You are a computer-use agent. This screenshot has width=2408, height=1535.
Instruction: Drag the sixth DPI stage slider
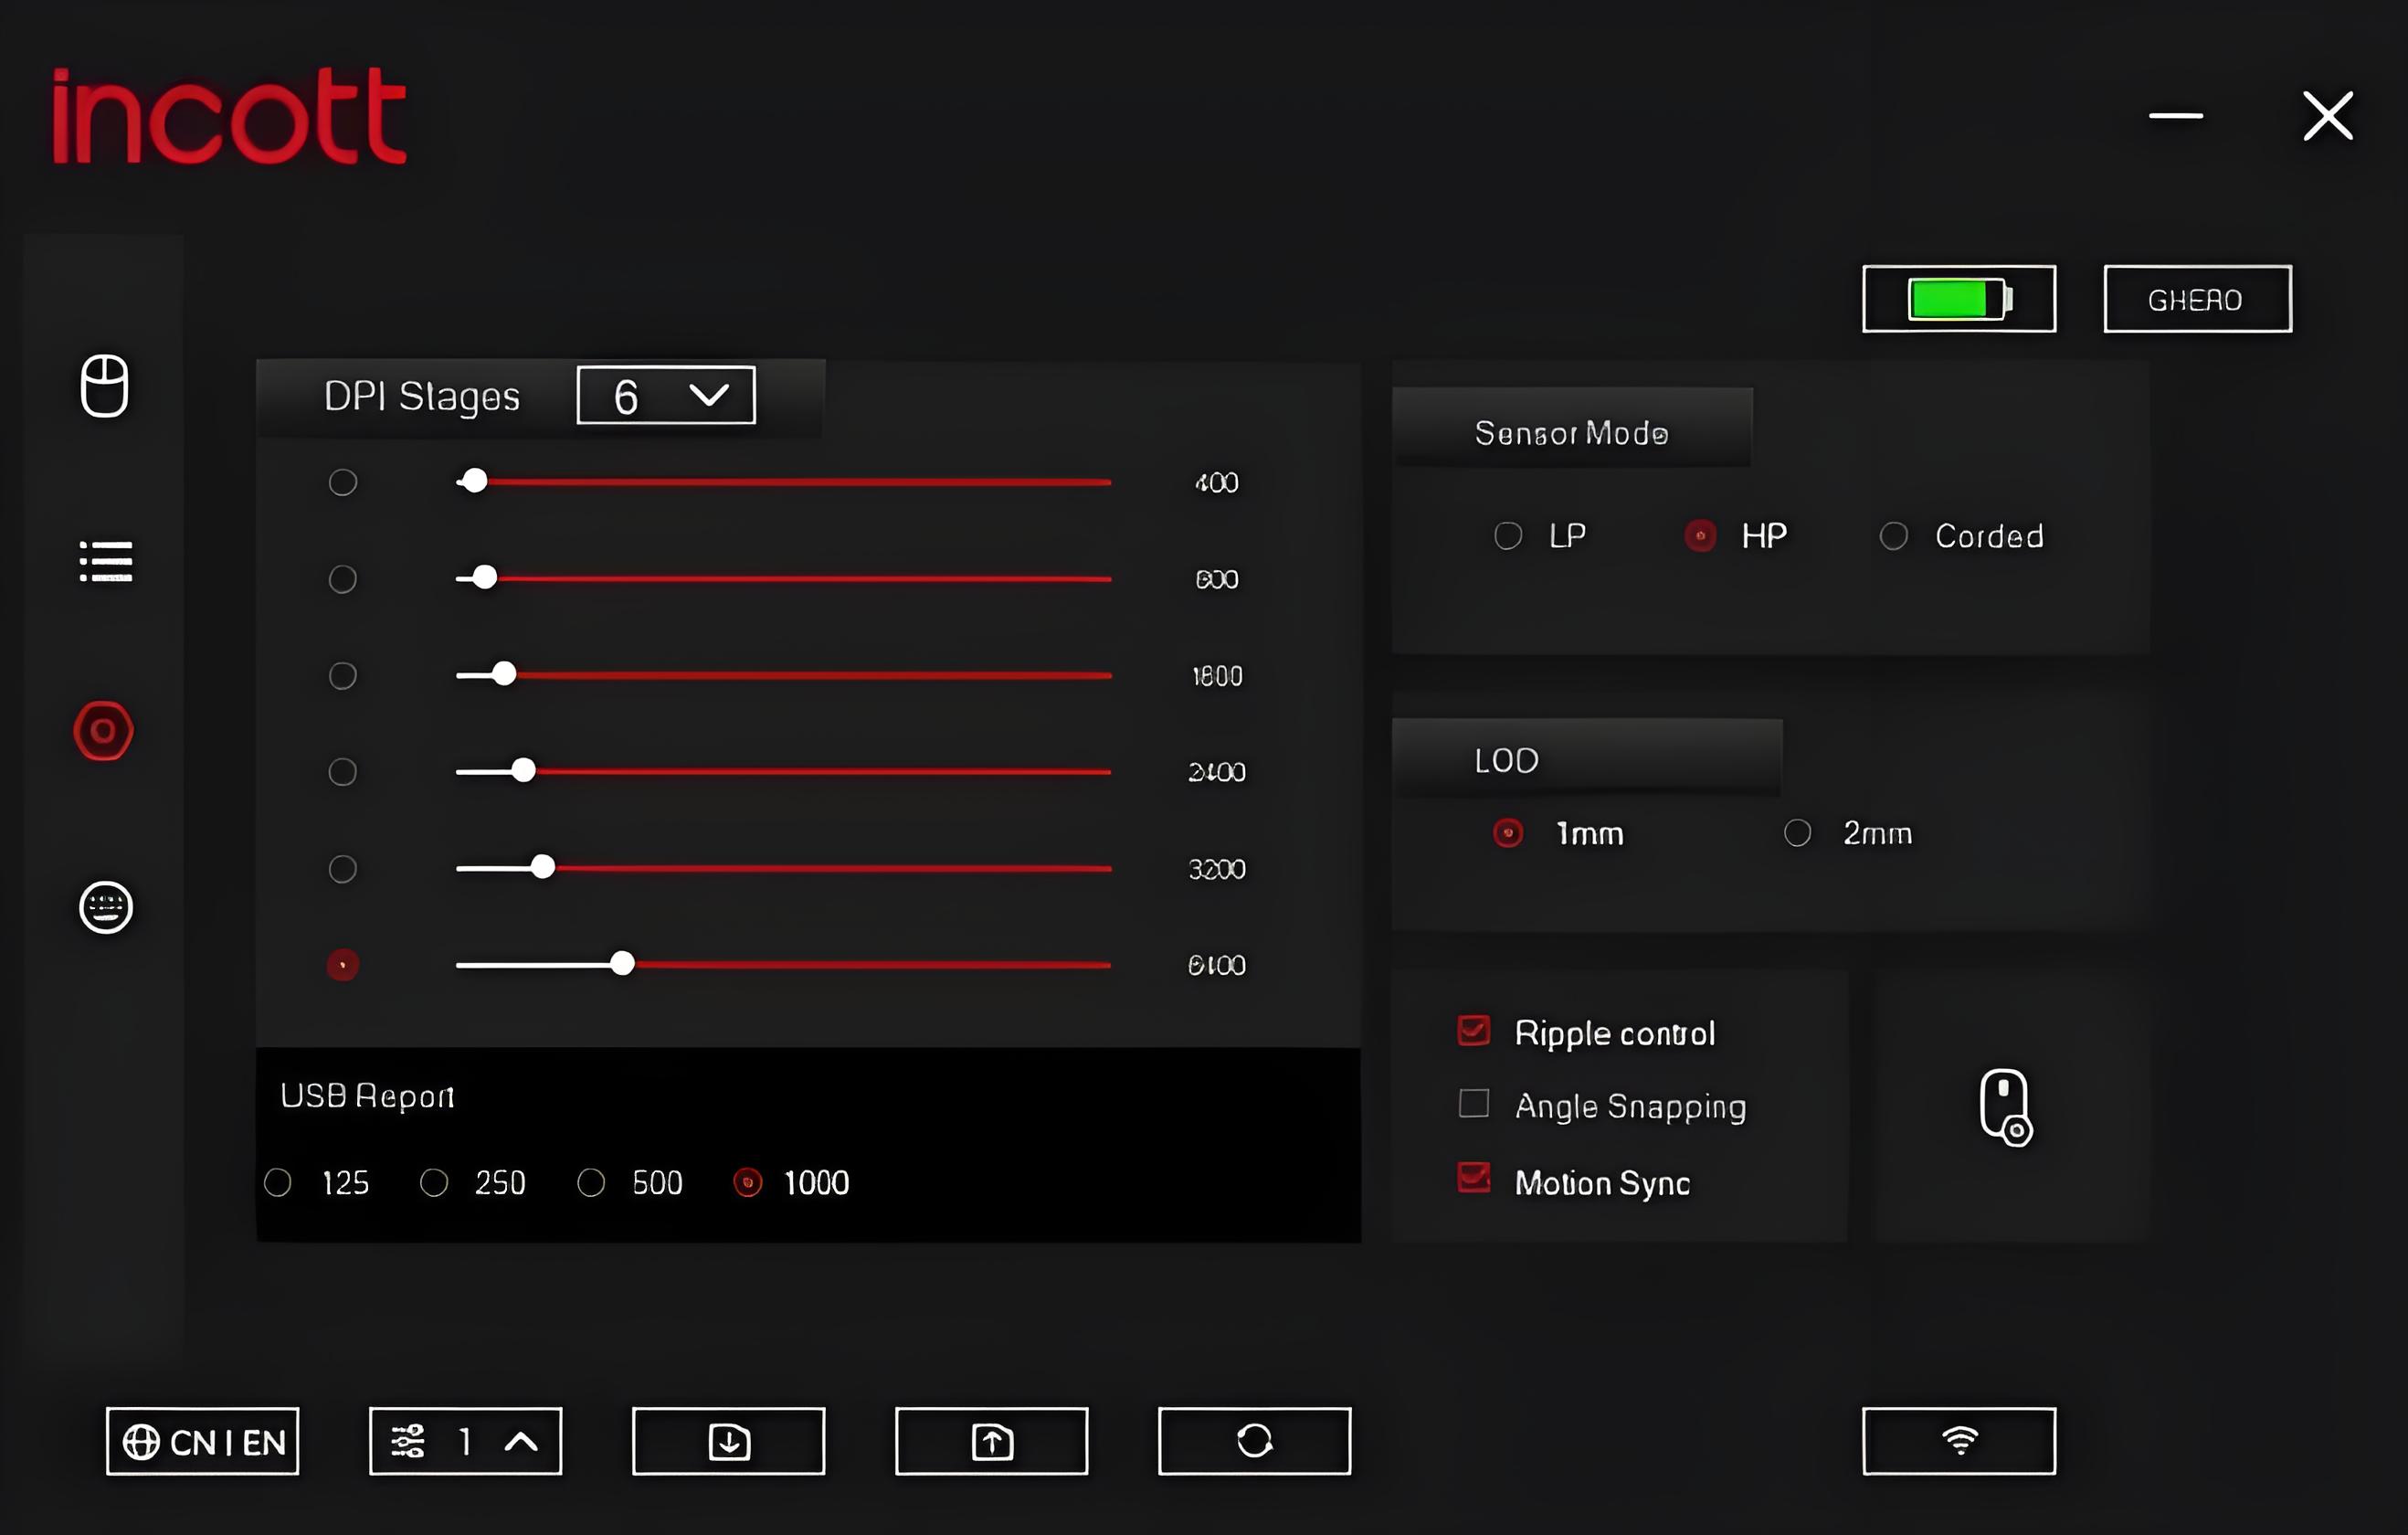(x=621, y=962)
